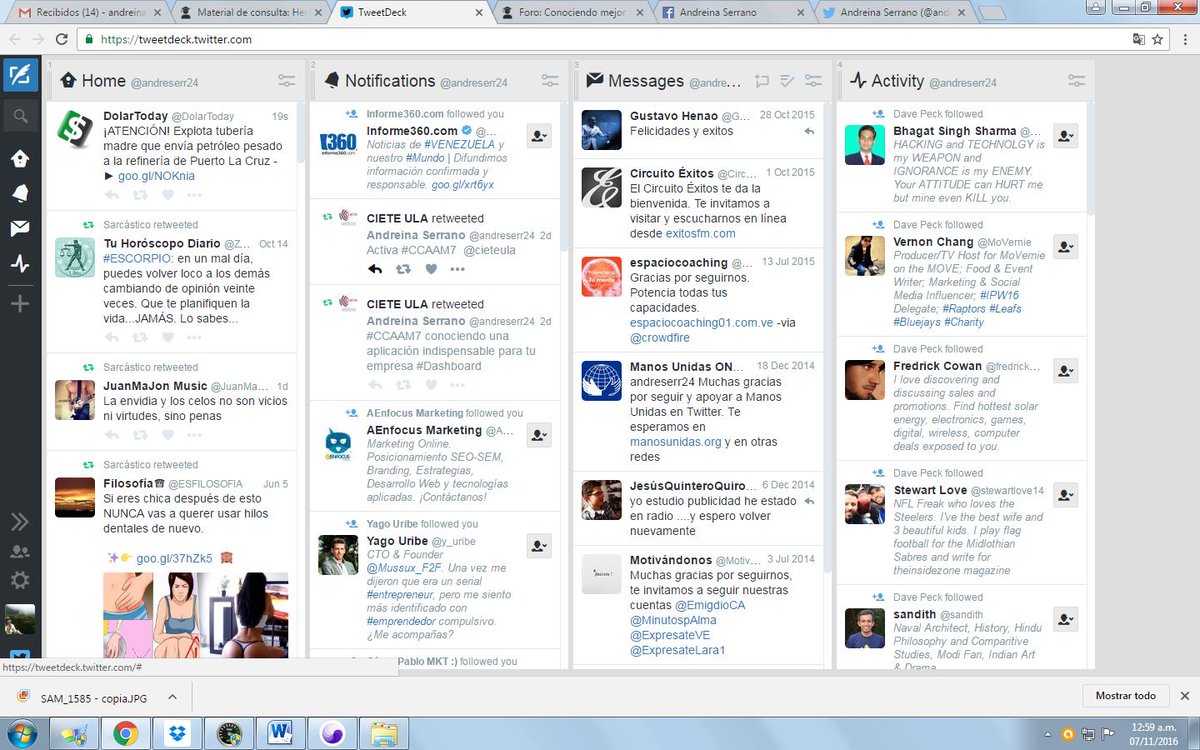The image size is (1200, 750).
Task: Open exitosfm.com link
Action: (x=700, y=233)
